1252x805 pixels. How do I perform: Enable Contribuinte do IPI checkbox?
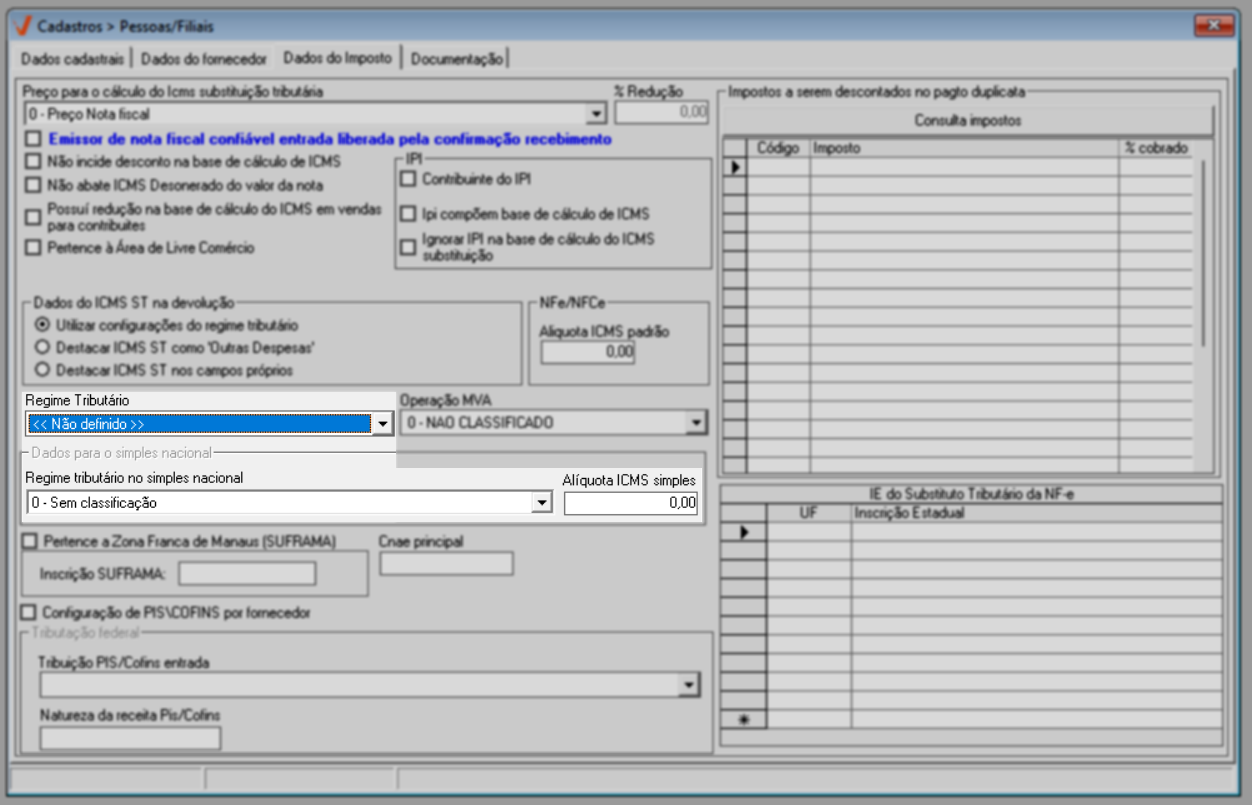click(408, 179)
